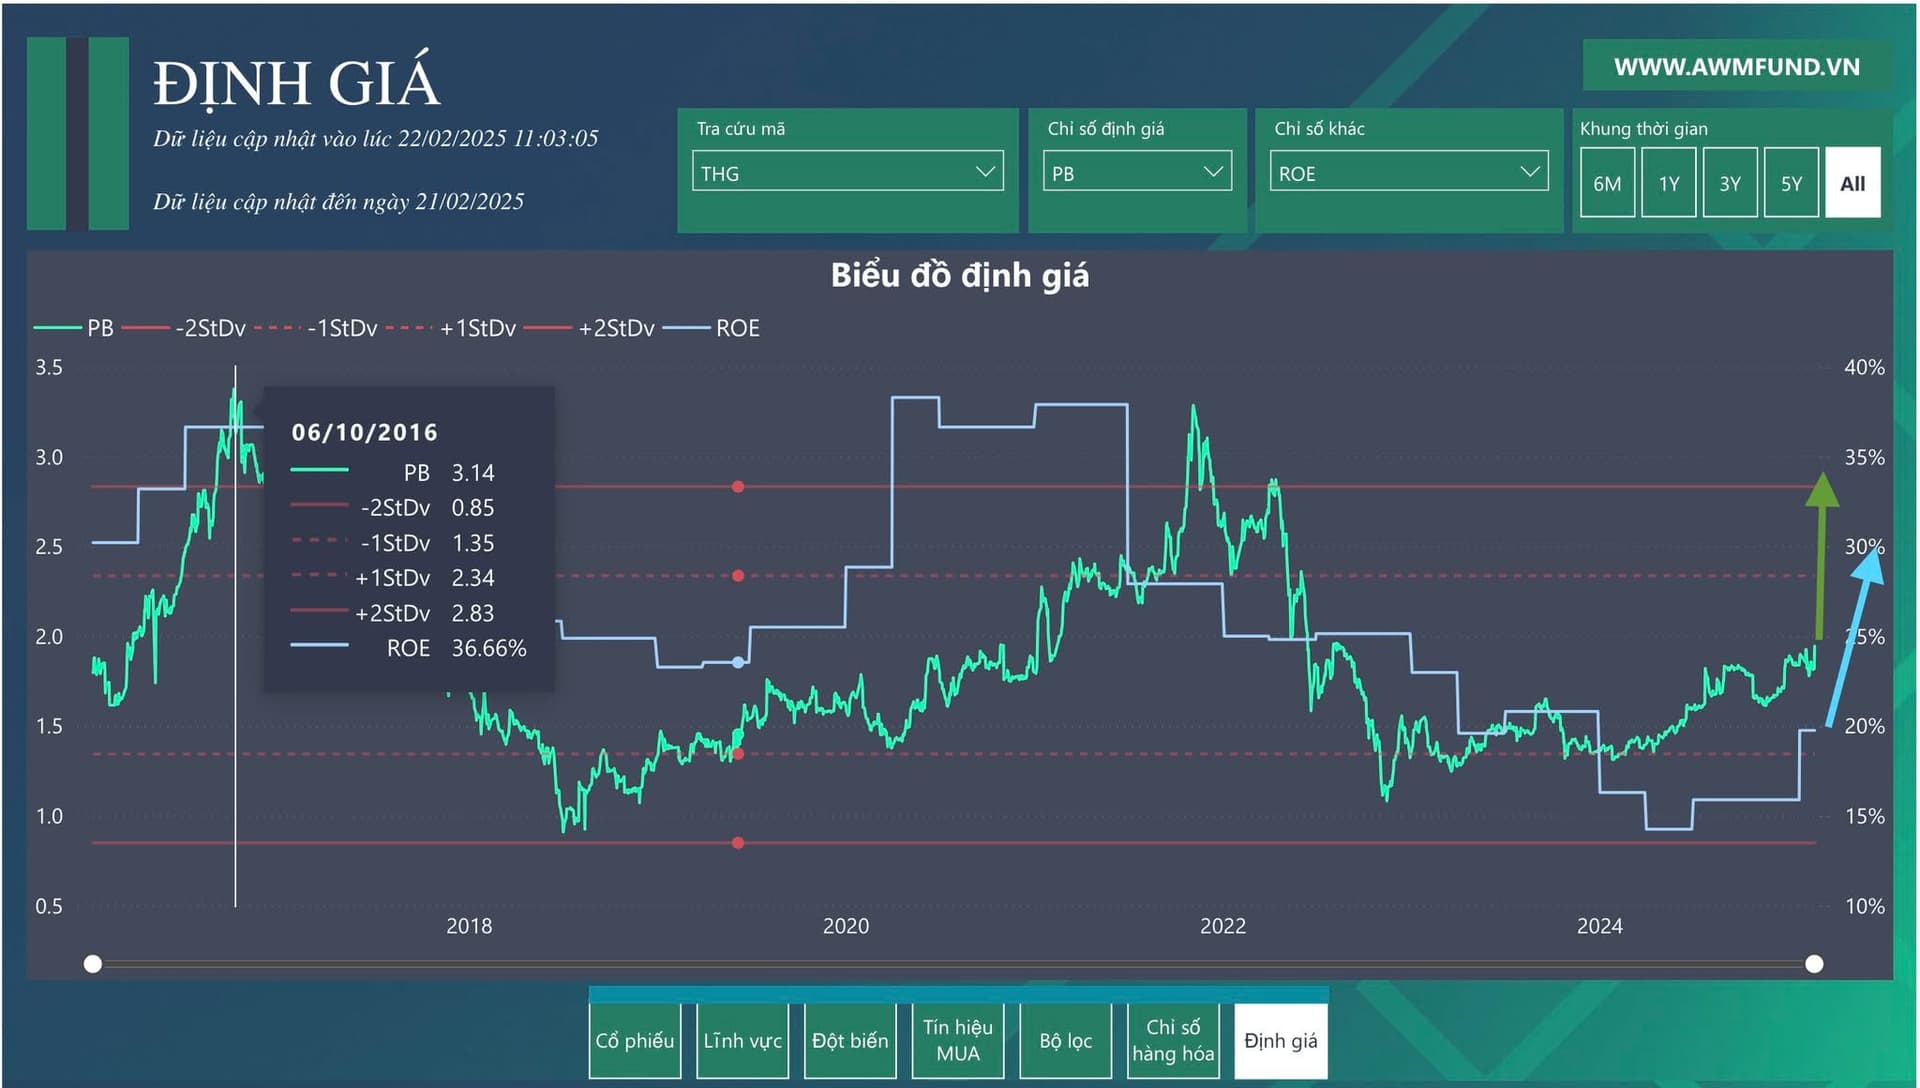The width and height of the screenshot is (1920, 1088).
Task: Open the THG stock code dropdown
Action: point(847,172)
